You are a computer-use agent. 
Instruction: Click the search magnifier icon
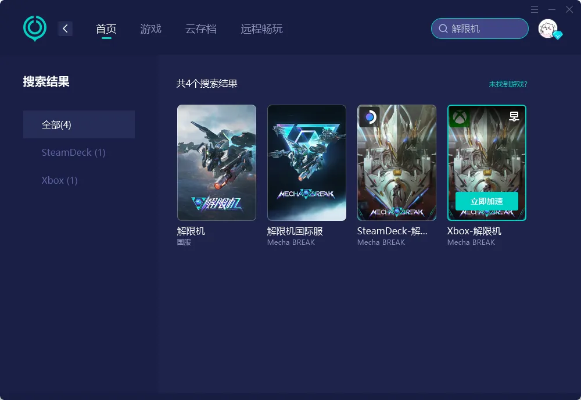(443, 29)
